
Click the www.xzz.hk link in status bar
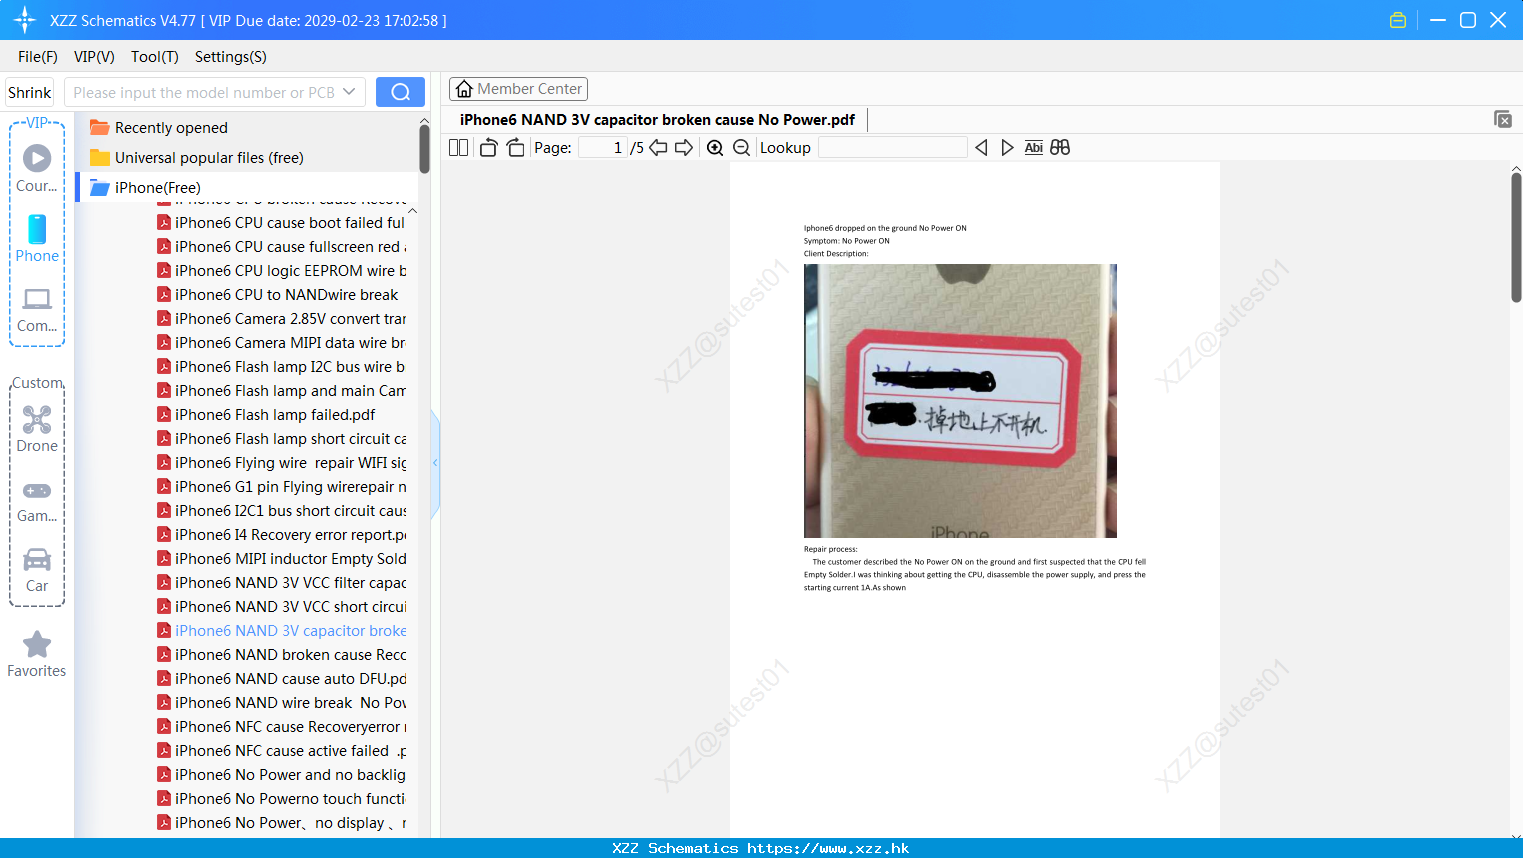click(828, 848)
